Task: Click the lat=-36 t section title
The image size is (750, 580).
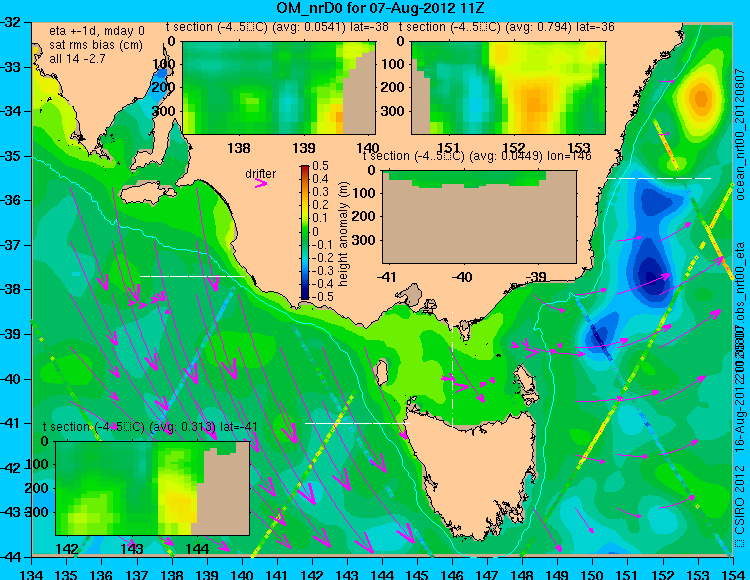Action: click(507, 27)
